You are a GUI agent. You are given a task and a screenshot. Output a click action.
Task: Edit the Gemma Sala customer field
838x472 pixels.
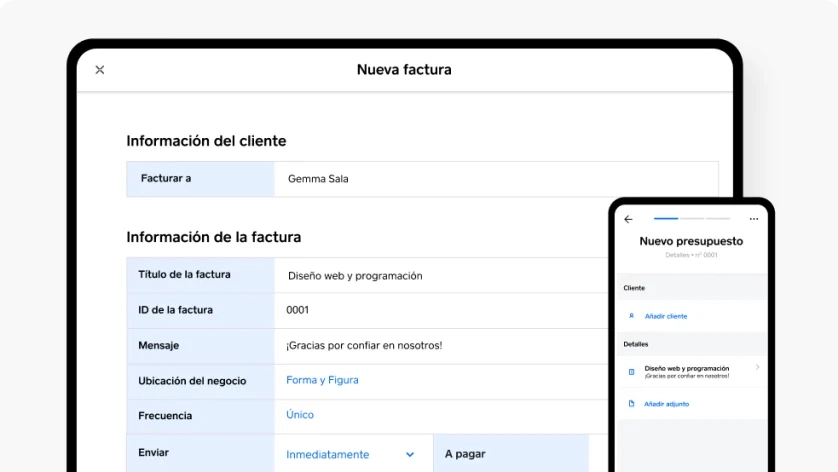(x=496, y=179)
